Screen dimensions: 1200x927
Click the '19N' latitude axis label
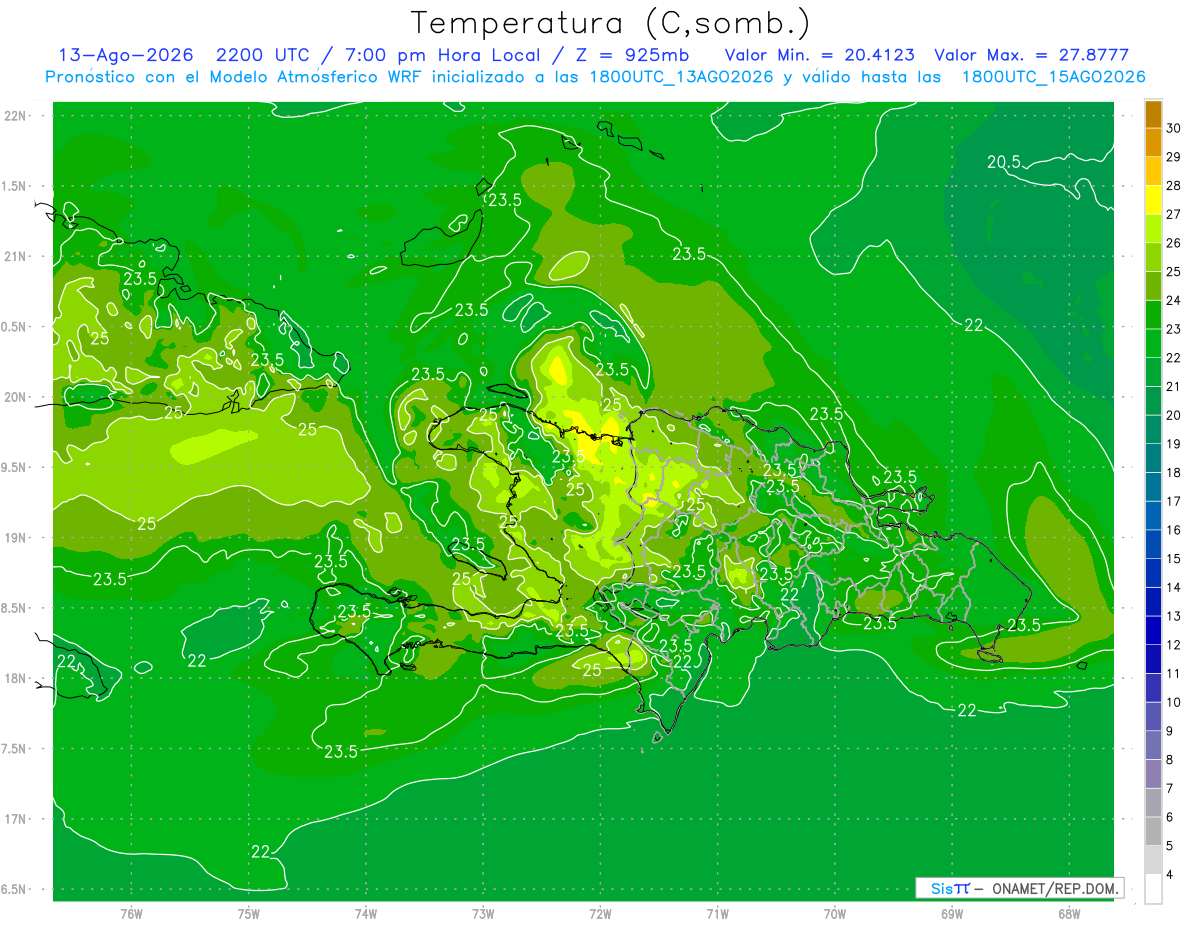(16, 538)
